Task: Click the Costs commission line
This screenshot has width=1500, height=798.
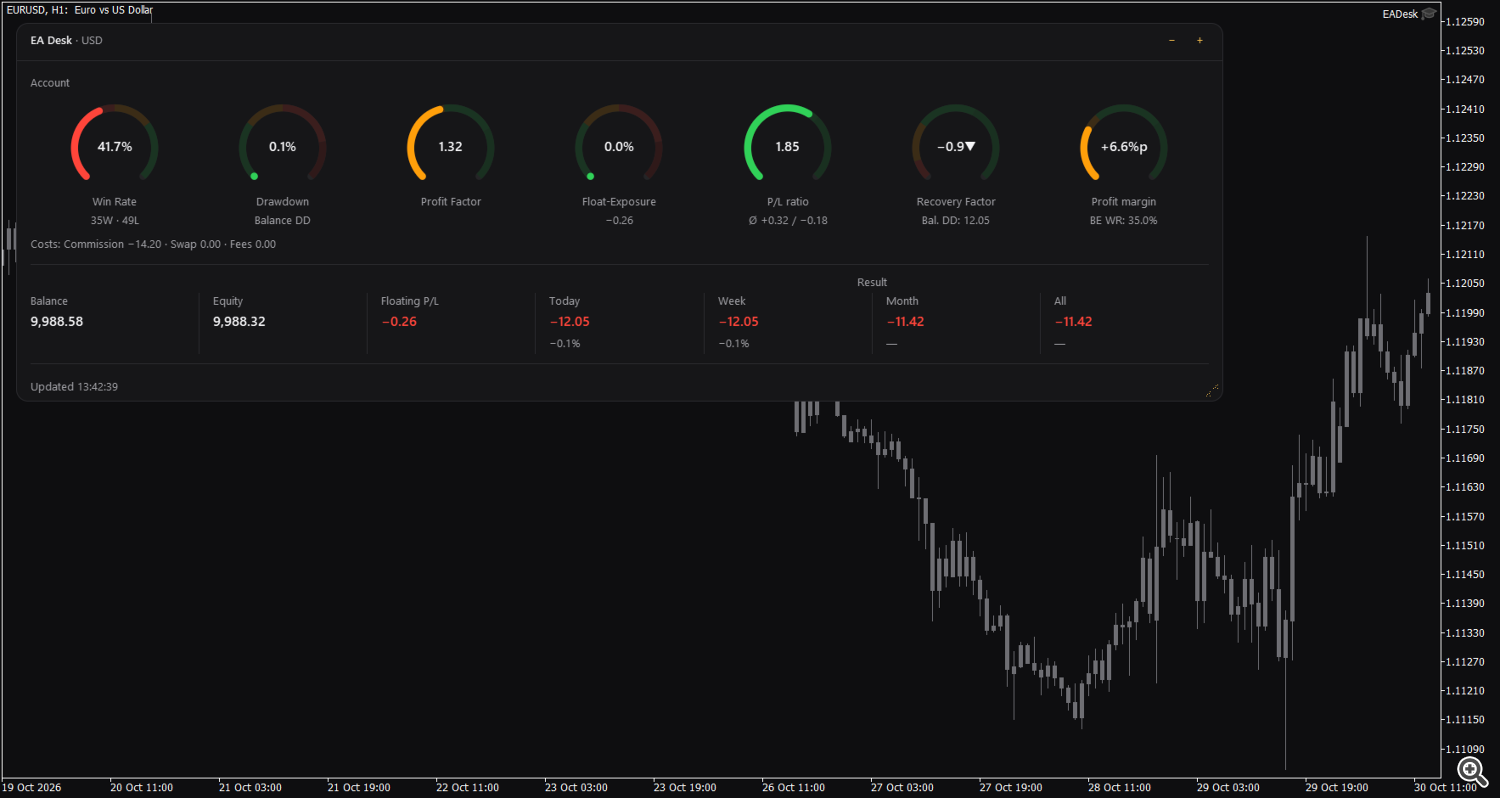Action: pyautogui.click(x=153, y=244)
